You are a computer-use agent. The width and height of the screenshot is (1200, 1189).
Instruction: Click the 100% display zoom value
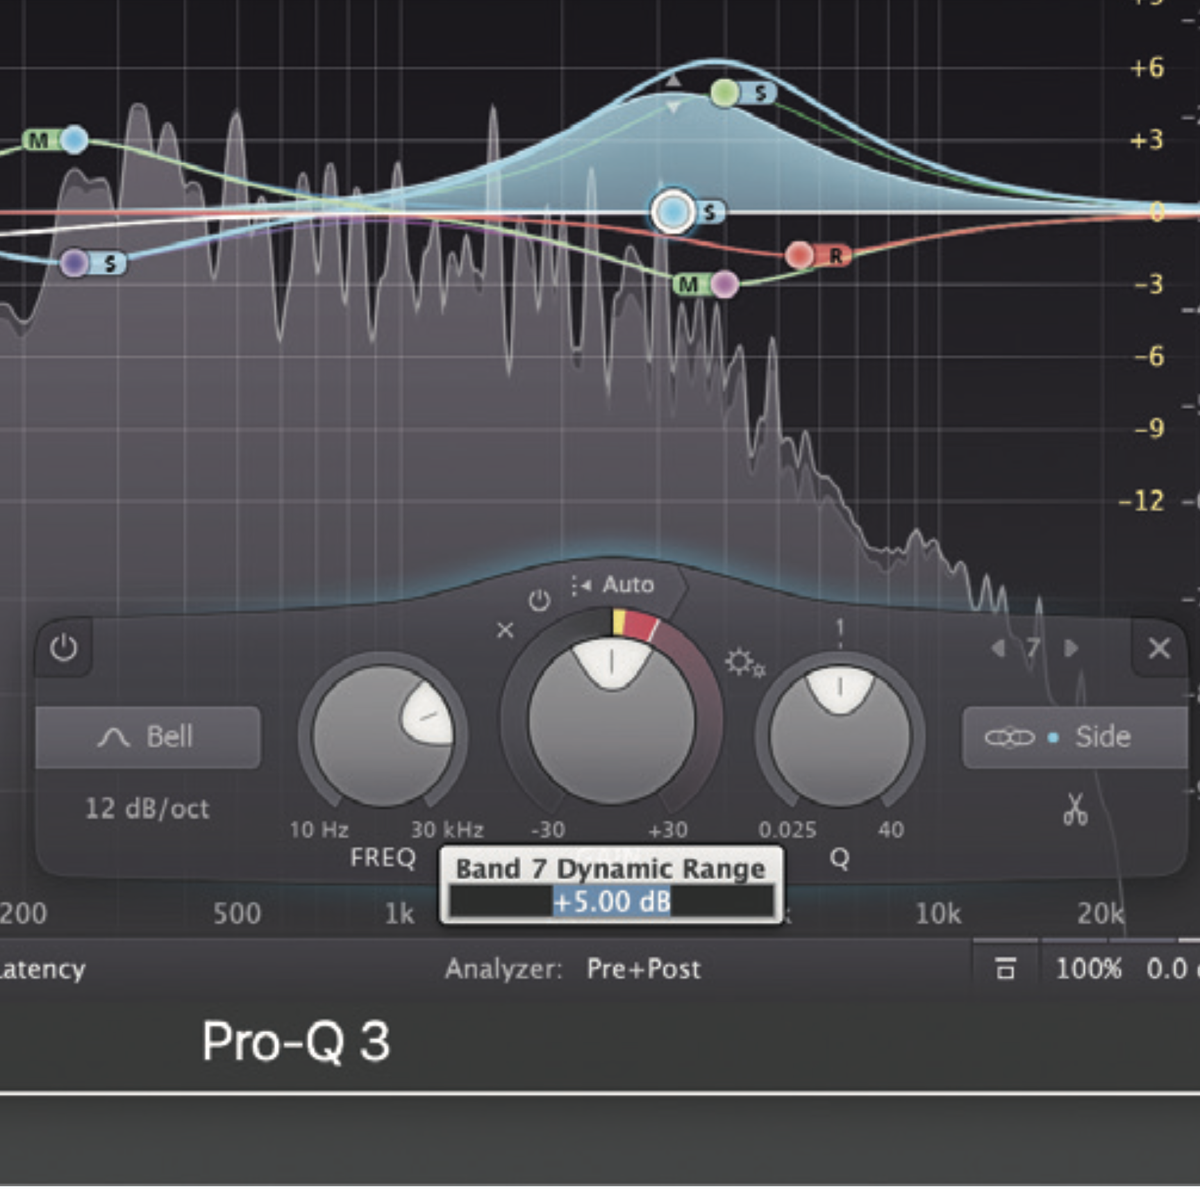1090,968
